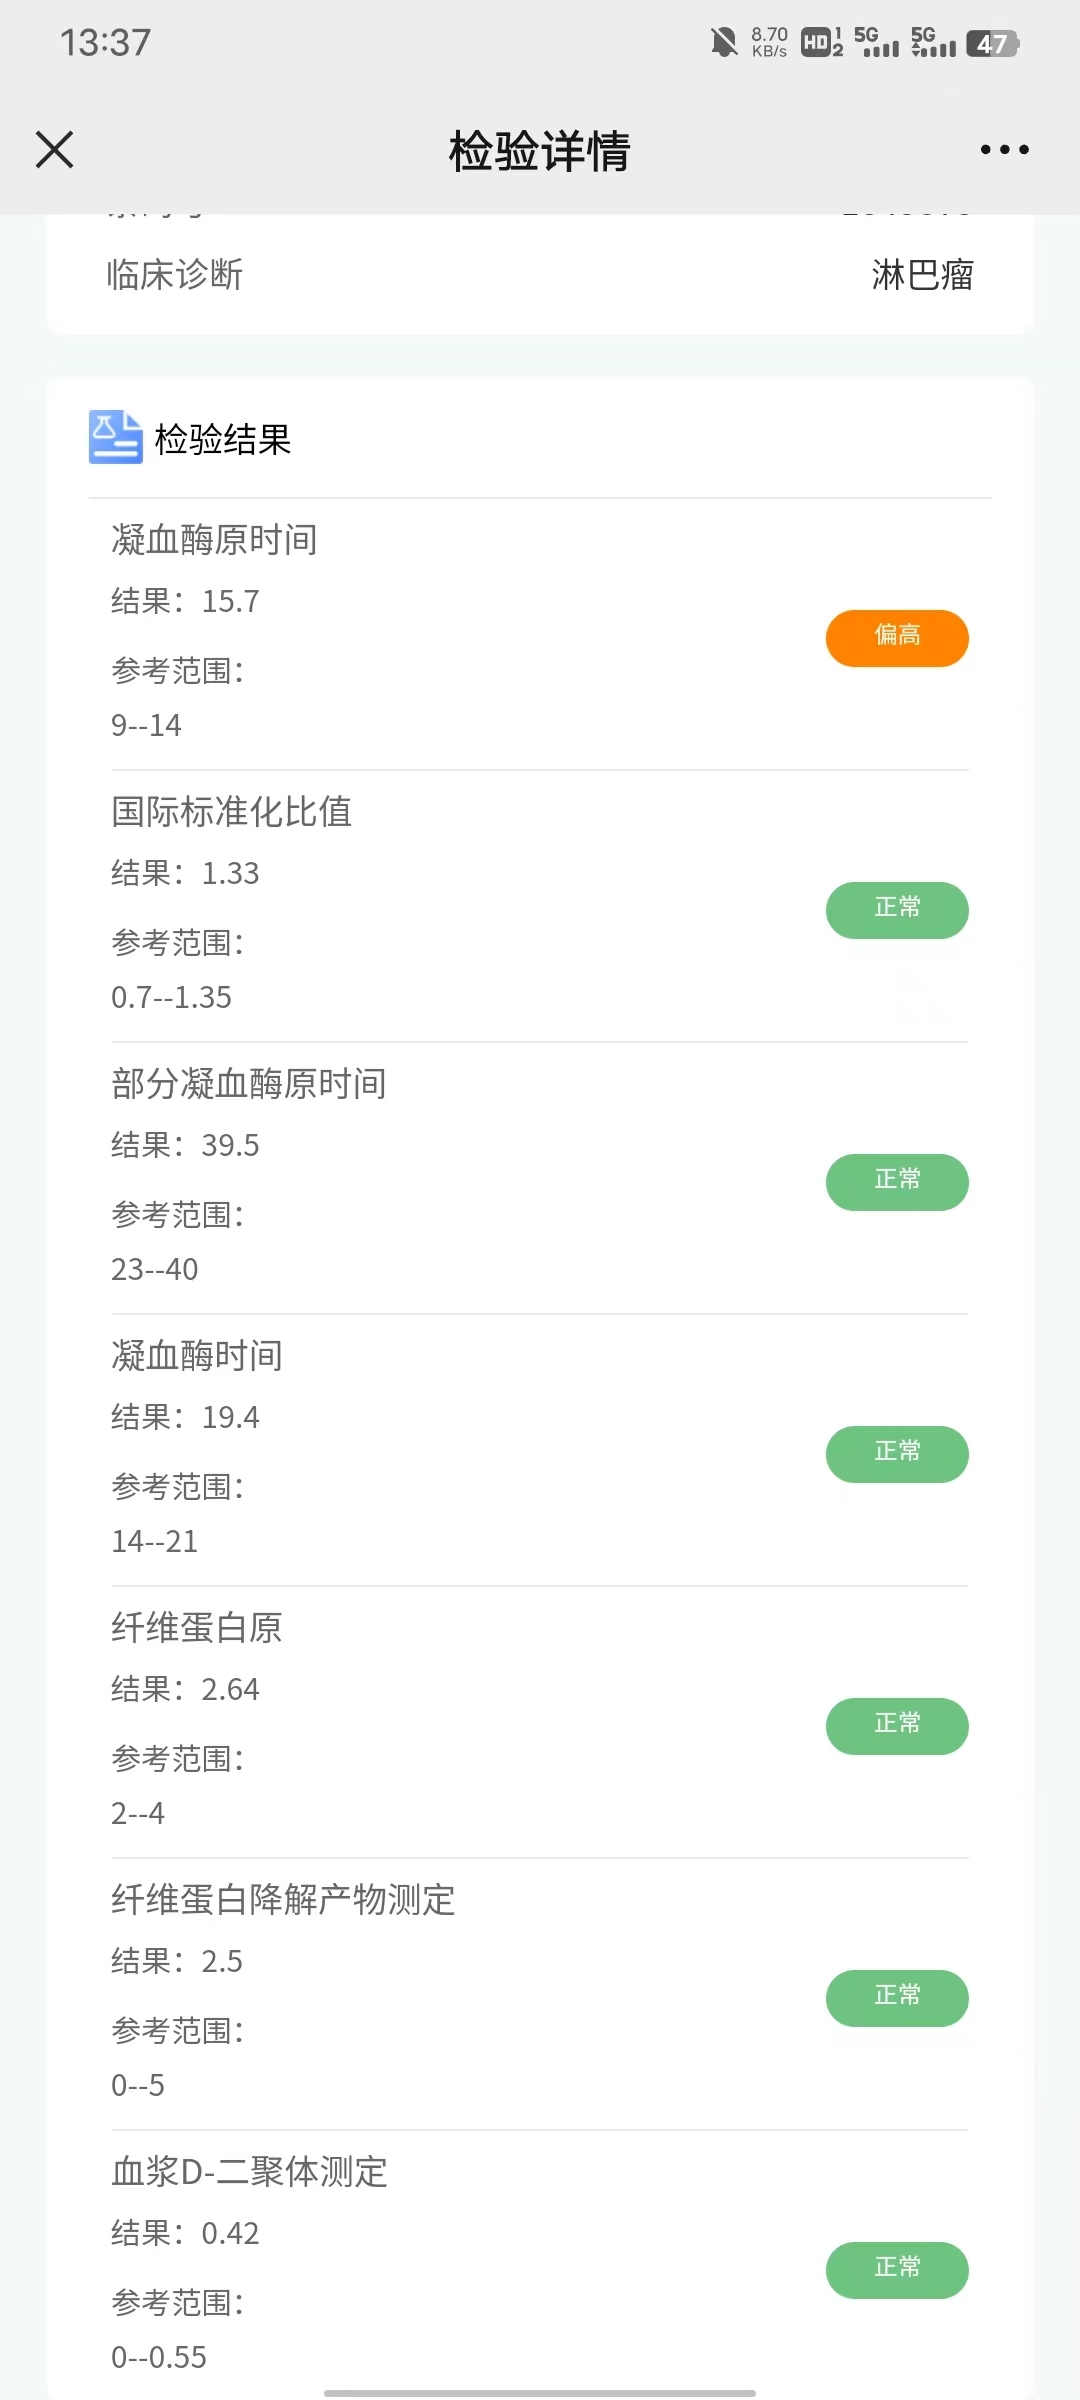Tap the 检验详情 page title
The height and width of the screenshot is (2400, 1080).
click(x=540, y=151)
